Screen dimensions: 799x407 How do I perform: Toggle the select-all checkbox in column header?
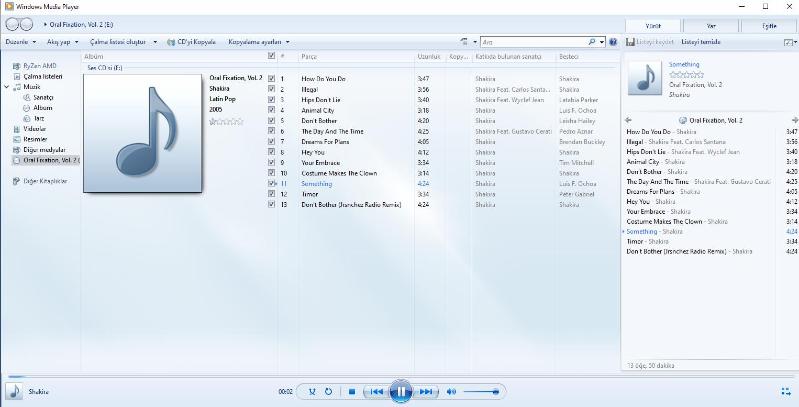(x=271, y=57)
